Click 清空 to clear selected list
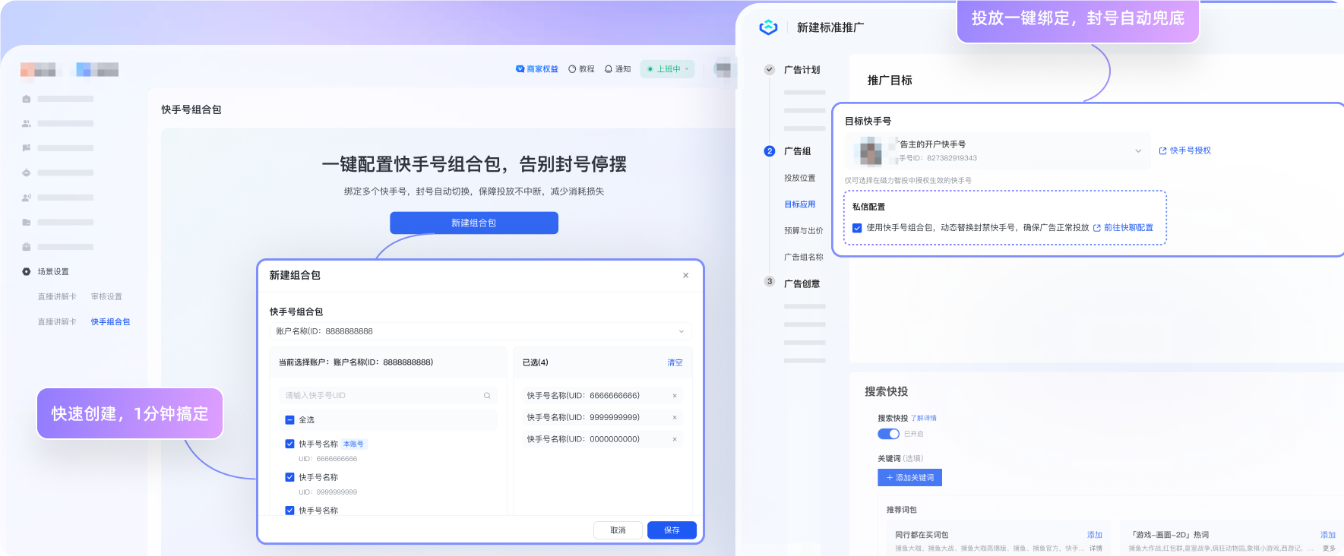Screen dimensions: 1344x556 click(x=675, y=362)
